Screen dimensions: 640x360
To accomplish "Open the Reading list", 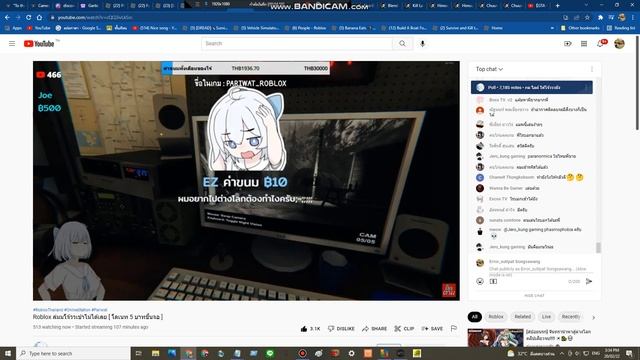I will pos(621,28).
